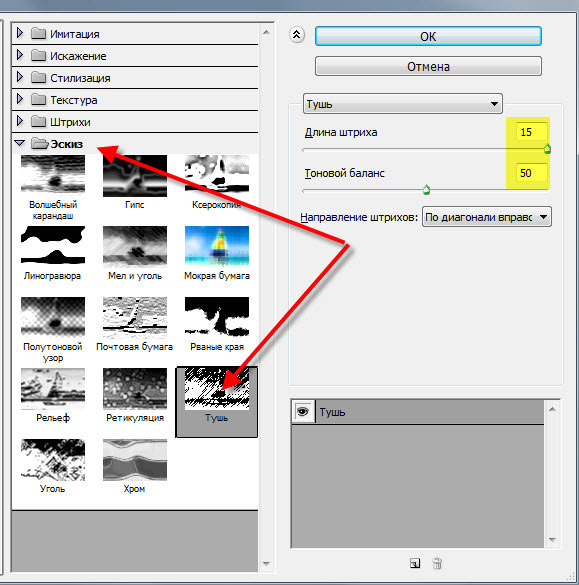Click the Тоновой баланс slider handle

pos(426,190)
